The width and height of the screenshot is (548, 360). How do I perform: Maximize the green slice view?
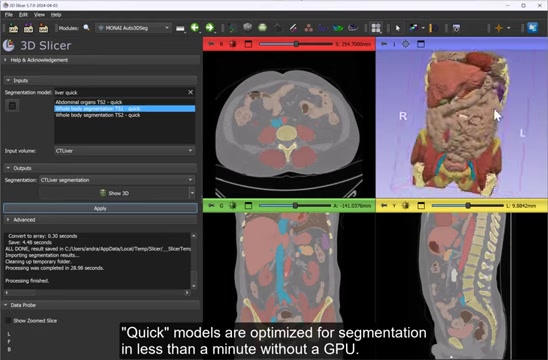click(x=248, y=206)
